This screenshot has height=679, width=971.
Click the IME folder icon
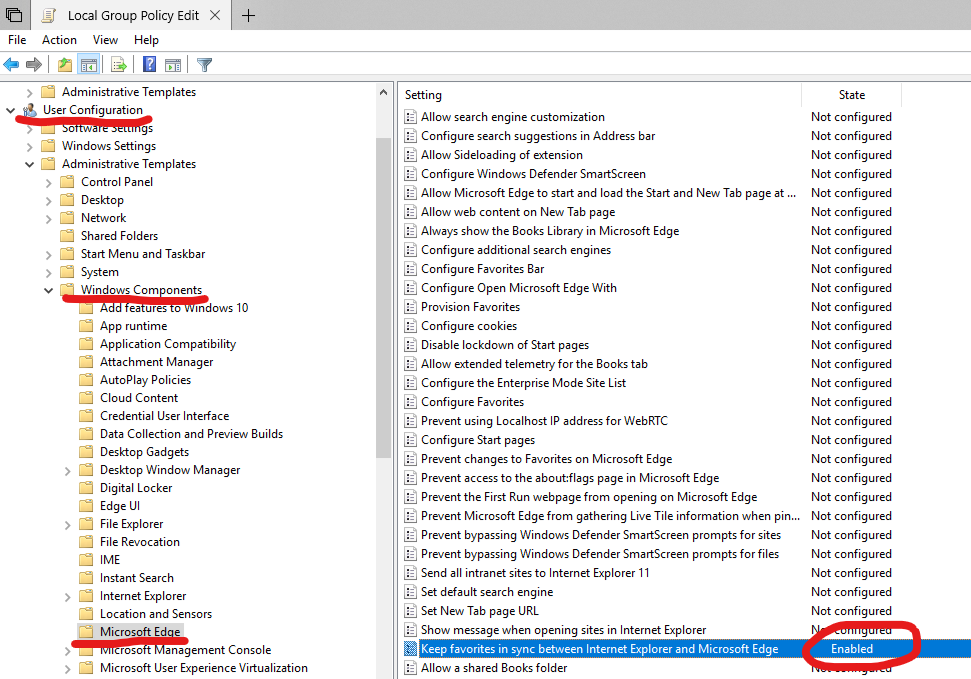tap(86, 559)
